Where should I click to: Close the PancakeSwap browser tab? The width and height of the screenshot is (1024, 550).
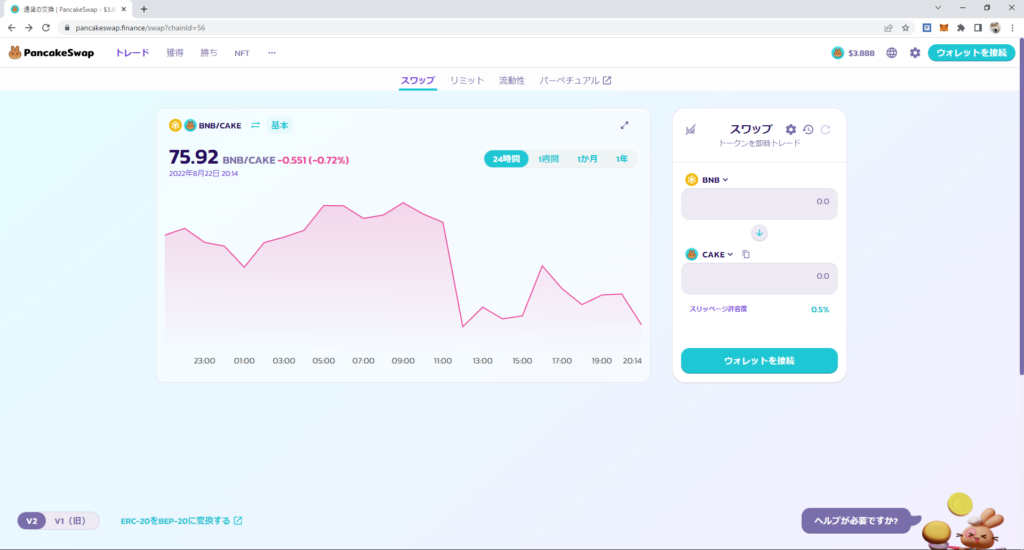[x=124, y=9]
